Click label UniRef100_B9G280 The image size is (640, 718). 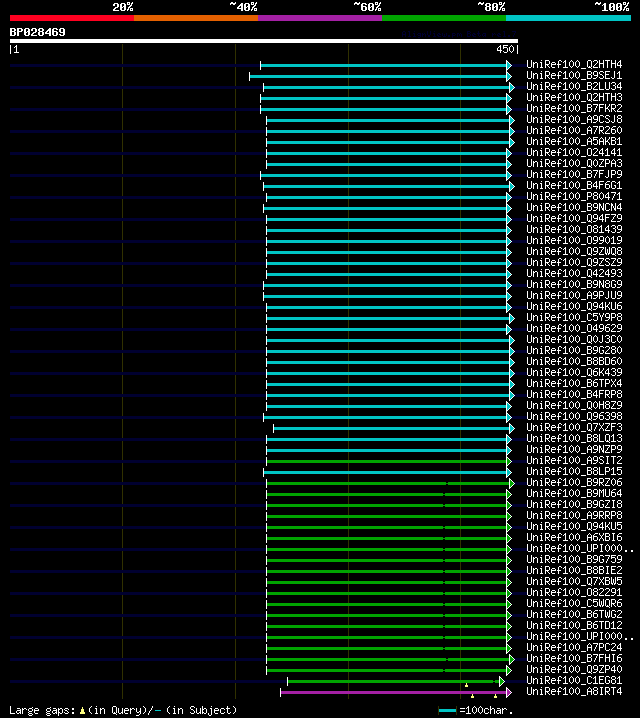574,350
